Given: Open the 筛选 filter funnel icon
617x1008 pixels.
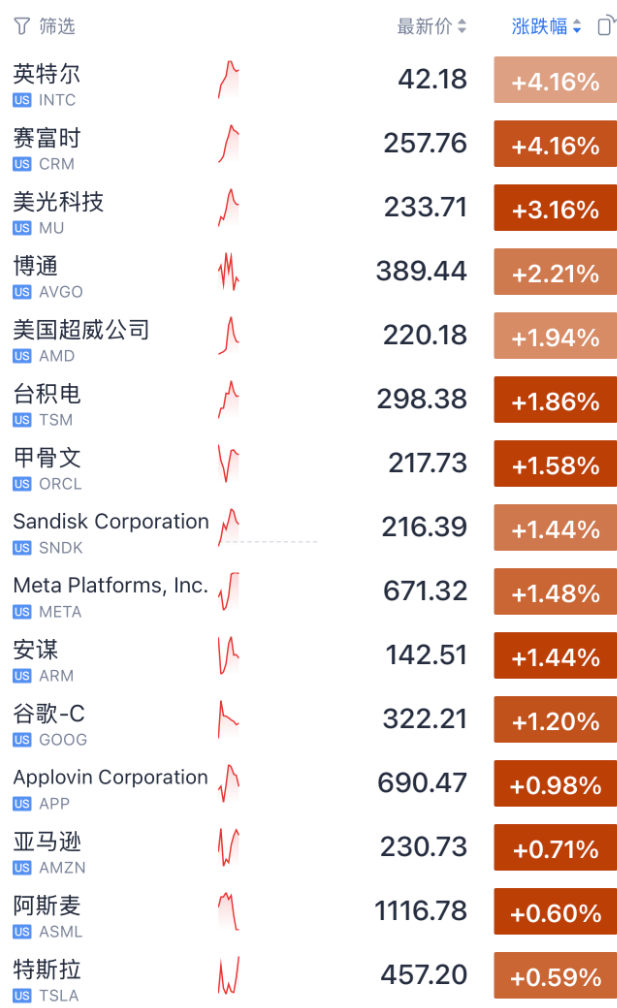Looking at the screenshot, I should (x=22, y=27).
